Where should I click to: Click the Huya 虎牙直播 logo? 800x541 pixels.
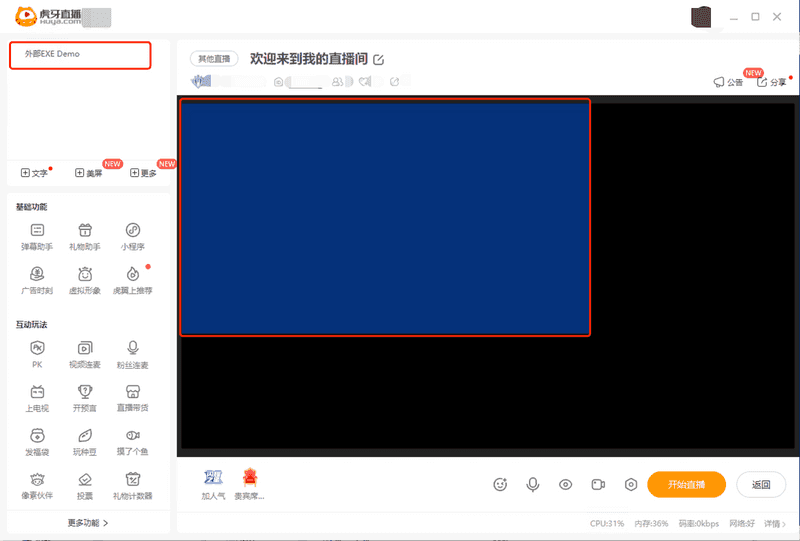tap(48, 16)
